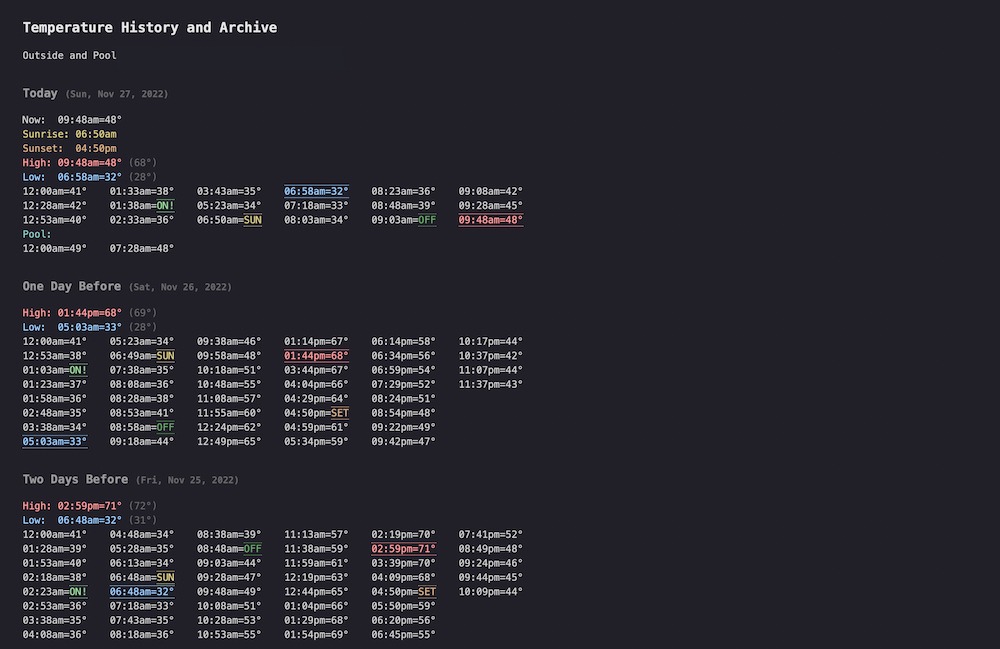Click the highlighted 05:03am=33° Saturday low

pyautogui.click(x=55, y=441)
